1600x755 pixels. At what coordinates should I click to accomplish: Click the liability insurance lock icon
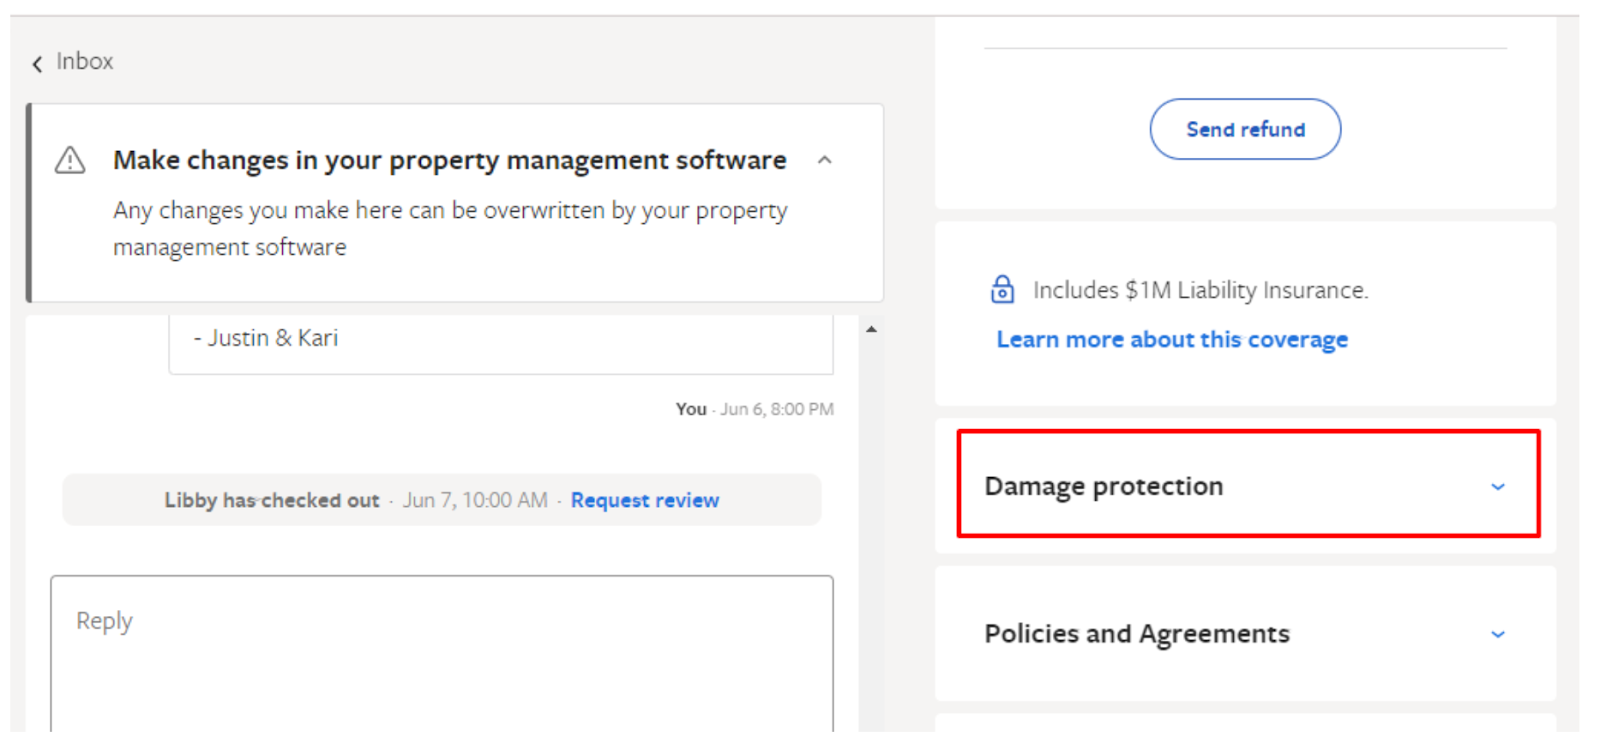click(x=1002, y=290)
